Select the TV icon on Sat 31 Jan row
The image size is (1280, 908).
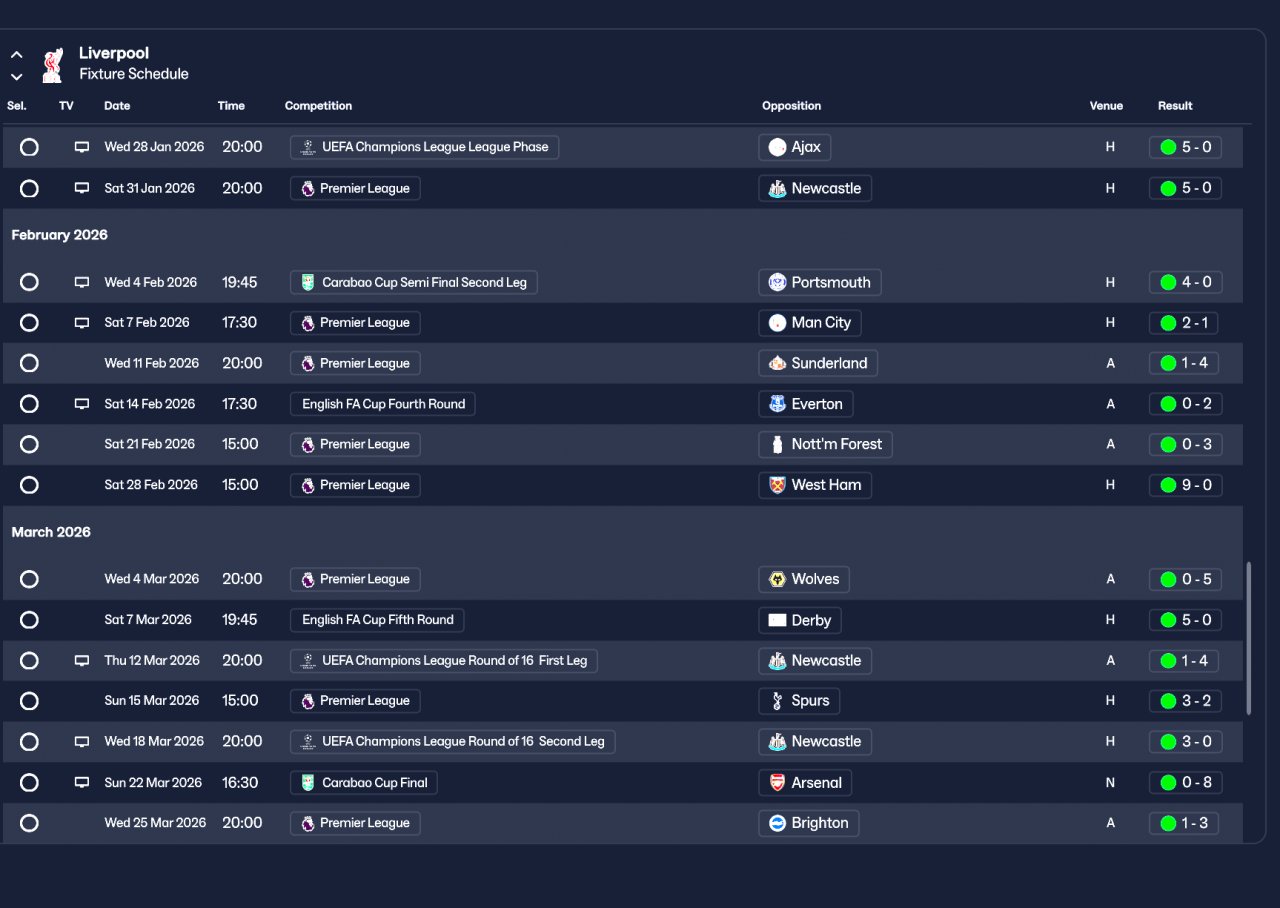[x=82, y=188]
